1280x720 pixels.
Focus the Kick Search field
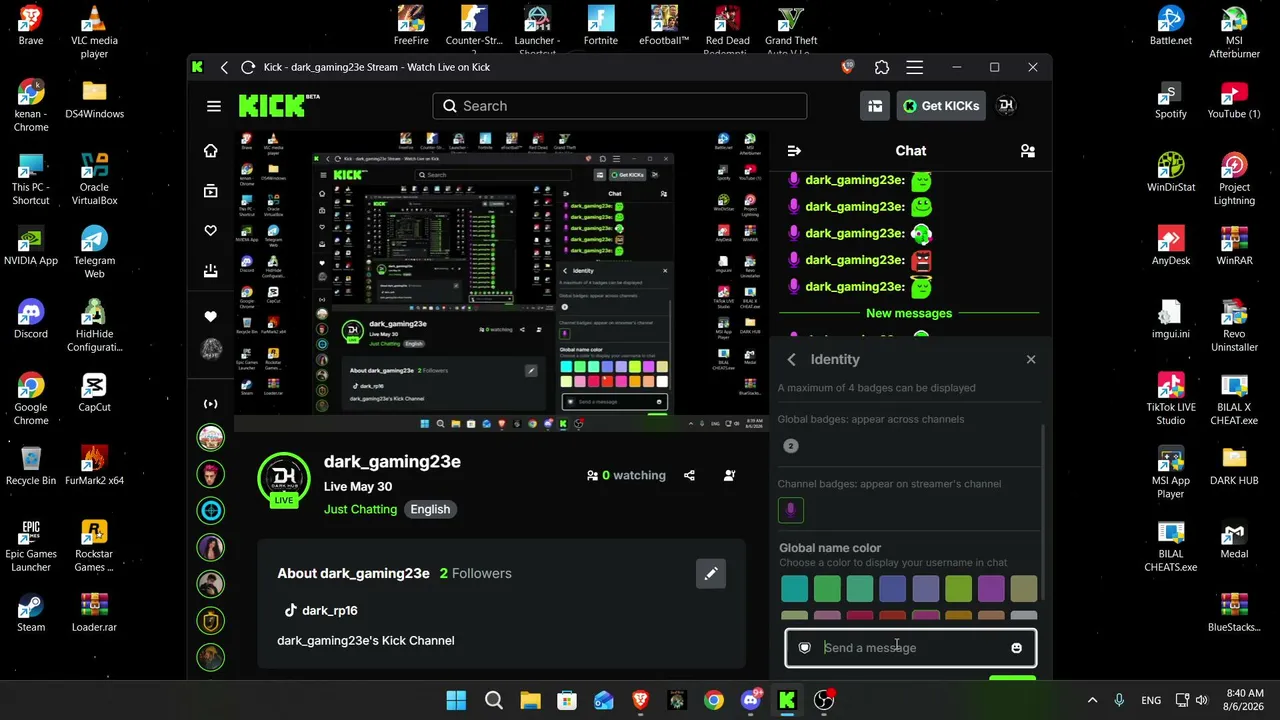tap(620, 106)
